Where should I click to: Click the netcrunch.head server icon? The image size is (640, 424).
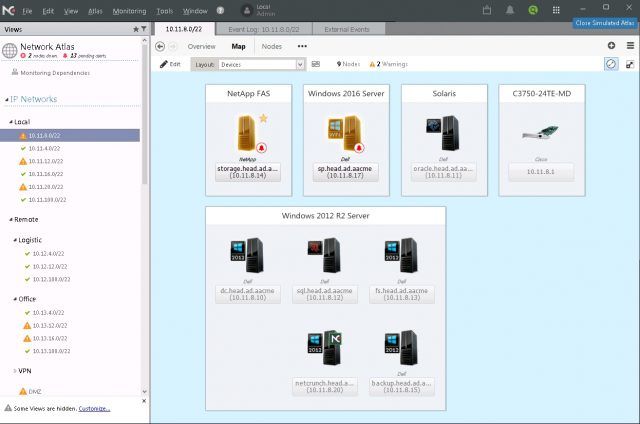(324, 348)
